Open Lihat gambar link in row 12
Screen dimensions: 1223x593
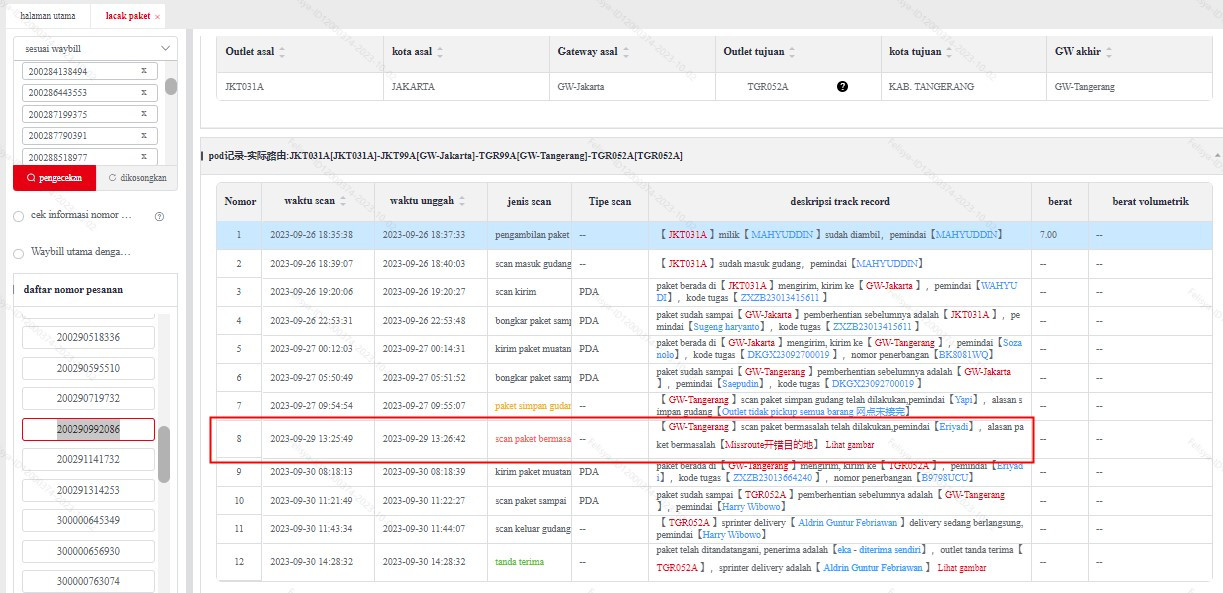[961, 568]
